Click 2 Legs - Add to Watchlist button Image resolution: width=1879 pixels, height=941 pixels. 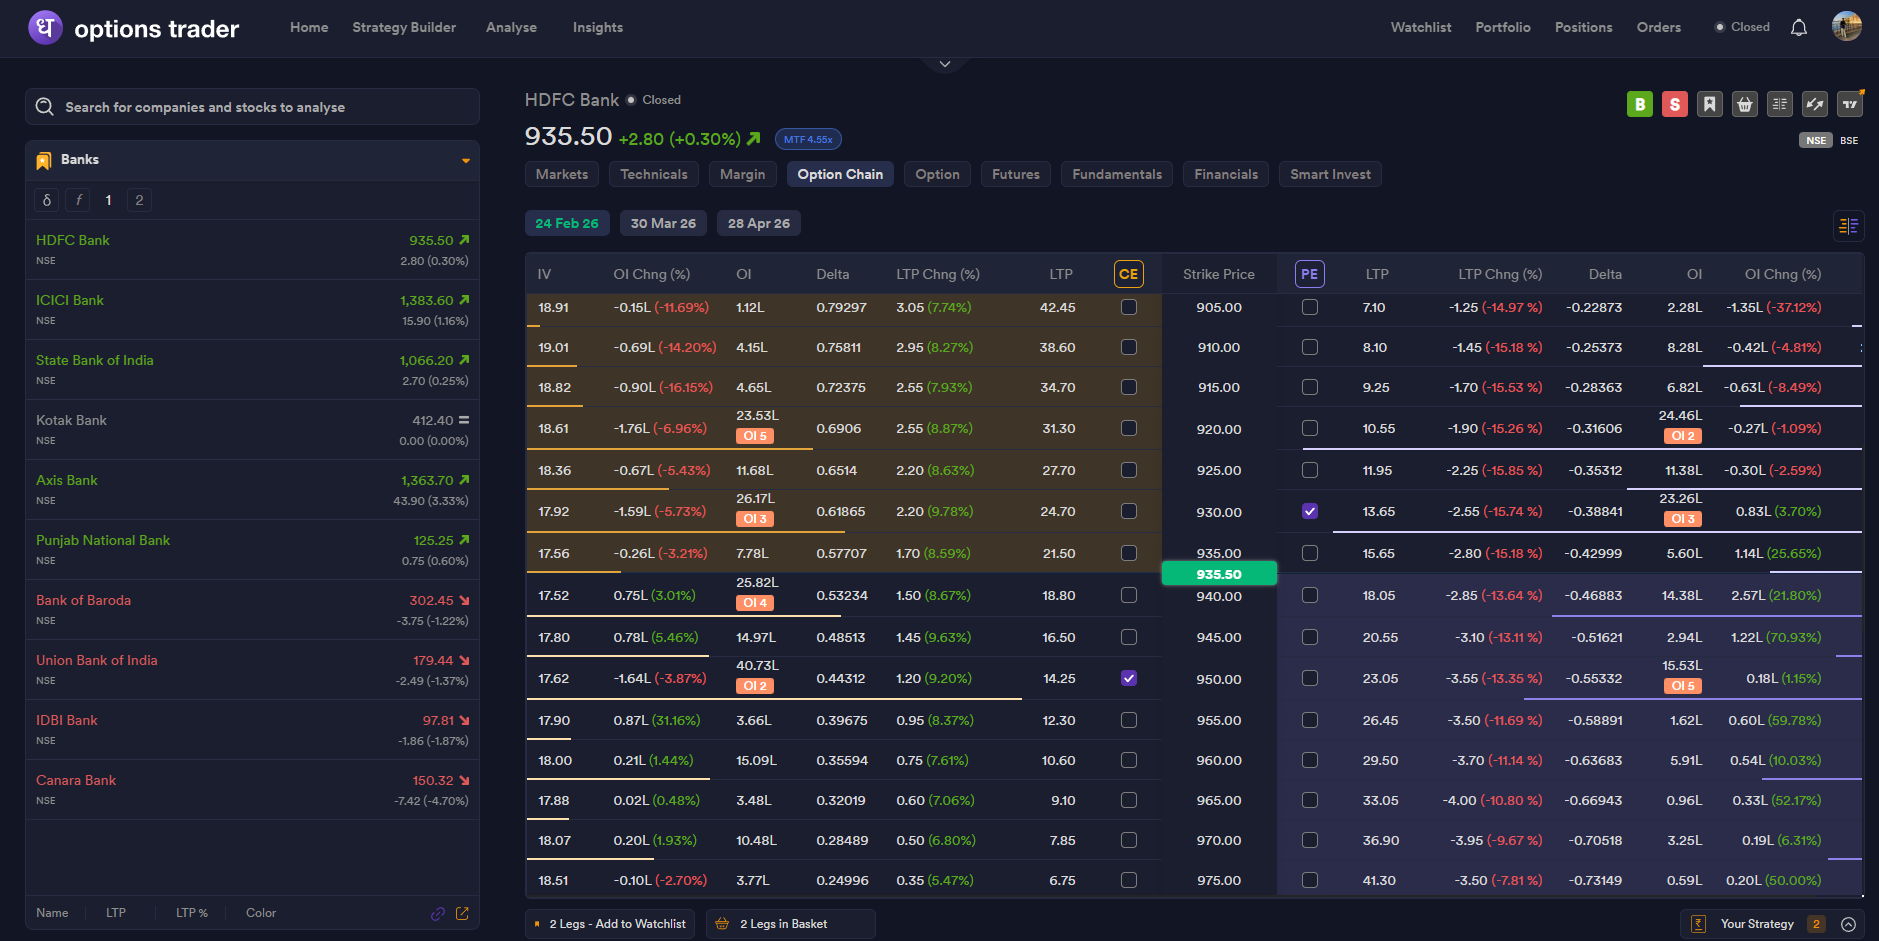click(x=610, y=924)
